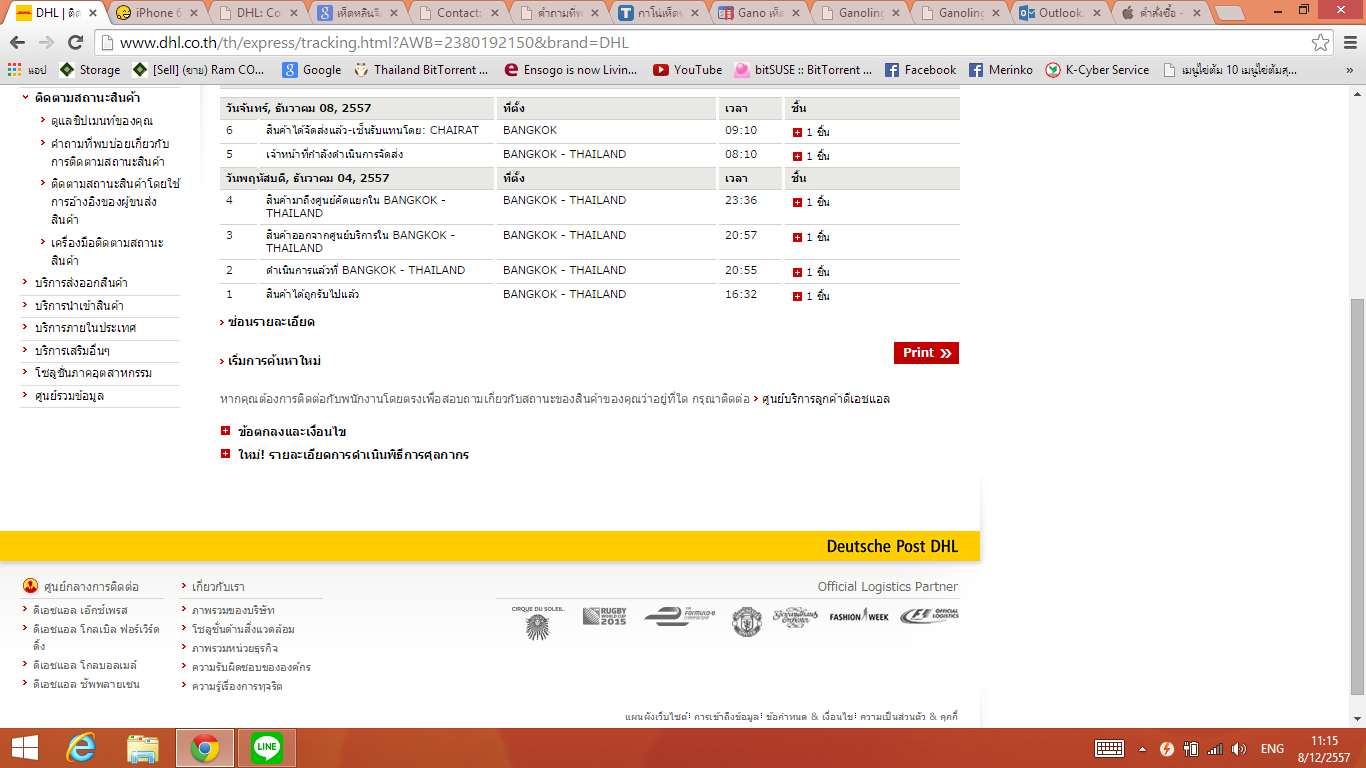Expand piece details for row 2 at 20:55
The height and width of the screenshot is (768, 1366).
(797, 272)
